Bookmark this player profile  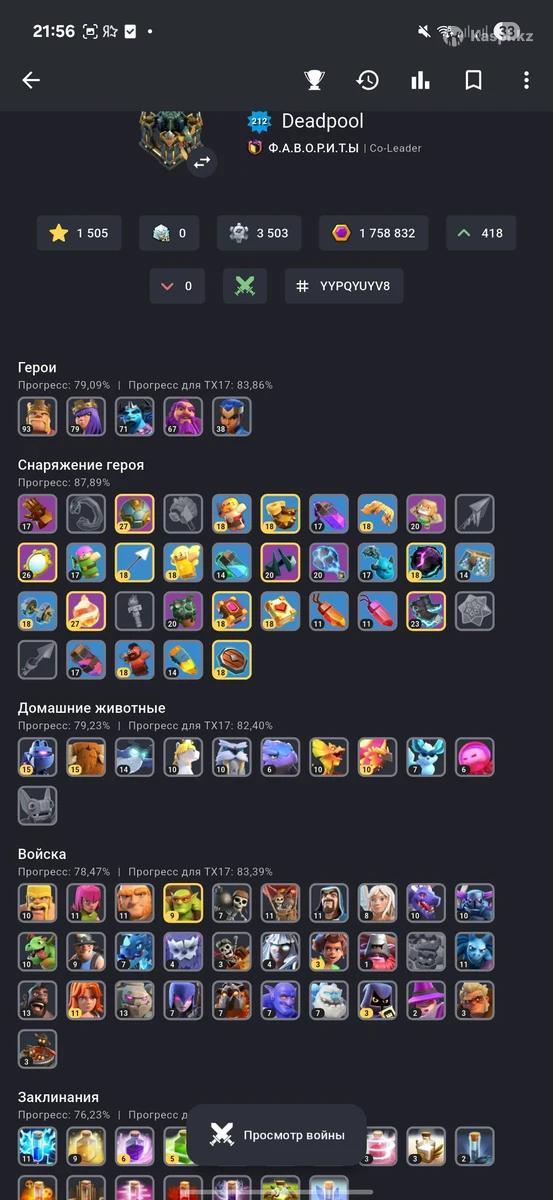[x=474, y=80]
